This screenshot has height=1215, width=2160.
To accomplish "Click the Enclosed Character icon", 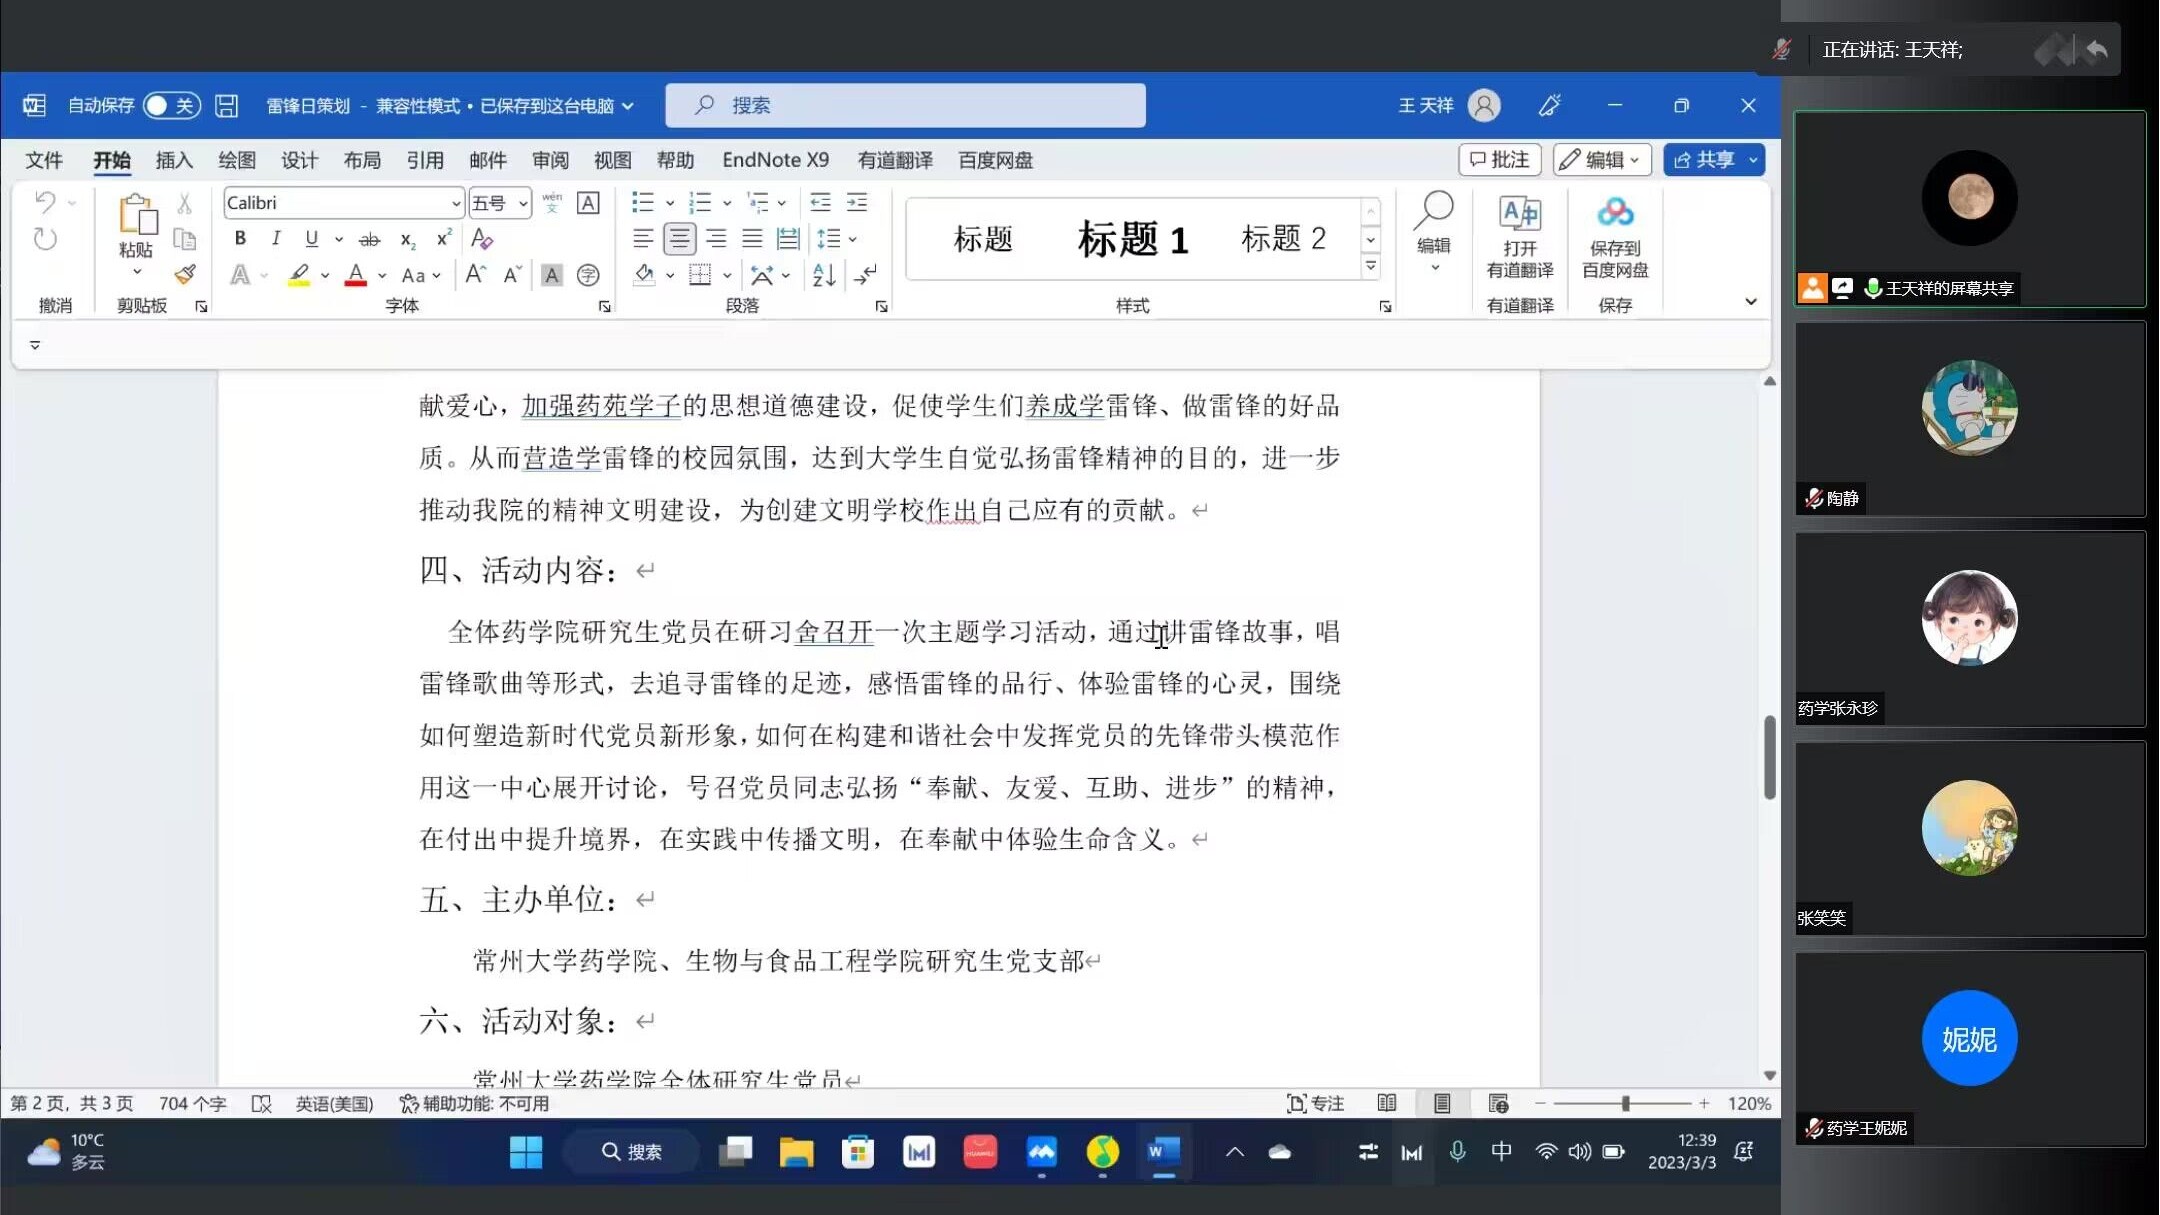I will (x=588, y=275).
